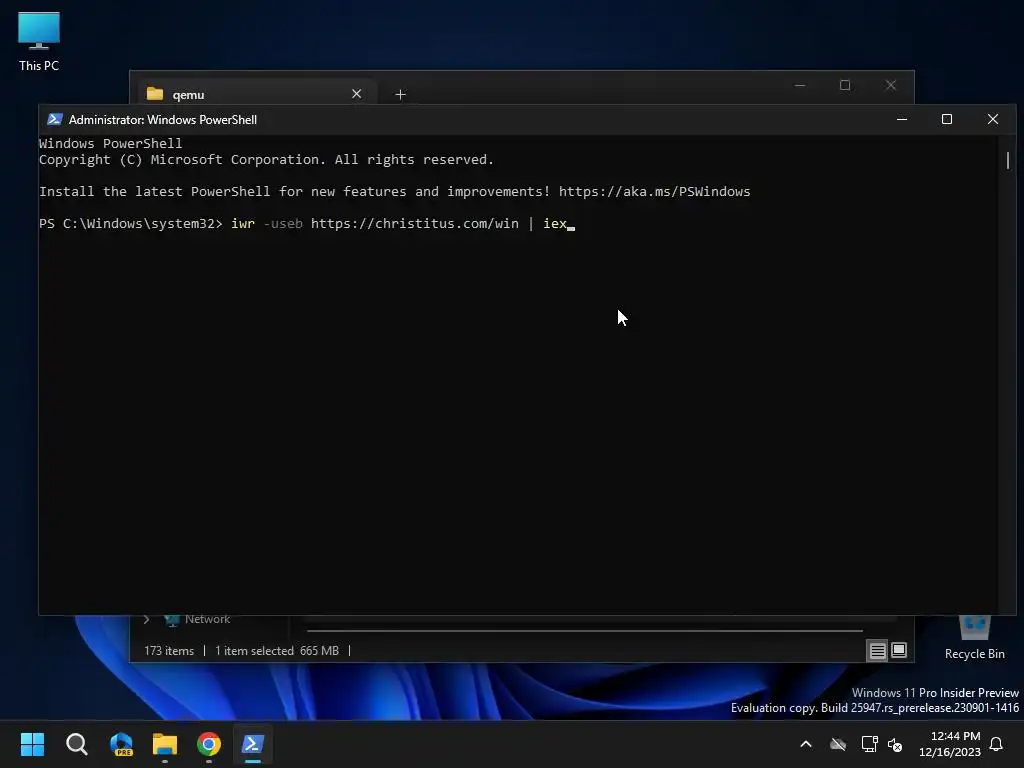Image resolution: width=1024 pixels, height=768 pixels.
Task: Switch Explorer to details view
Action: click(878, 650)
